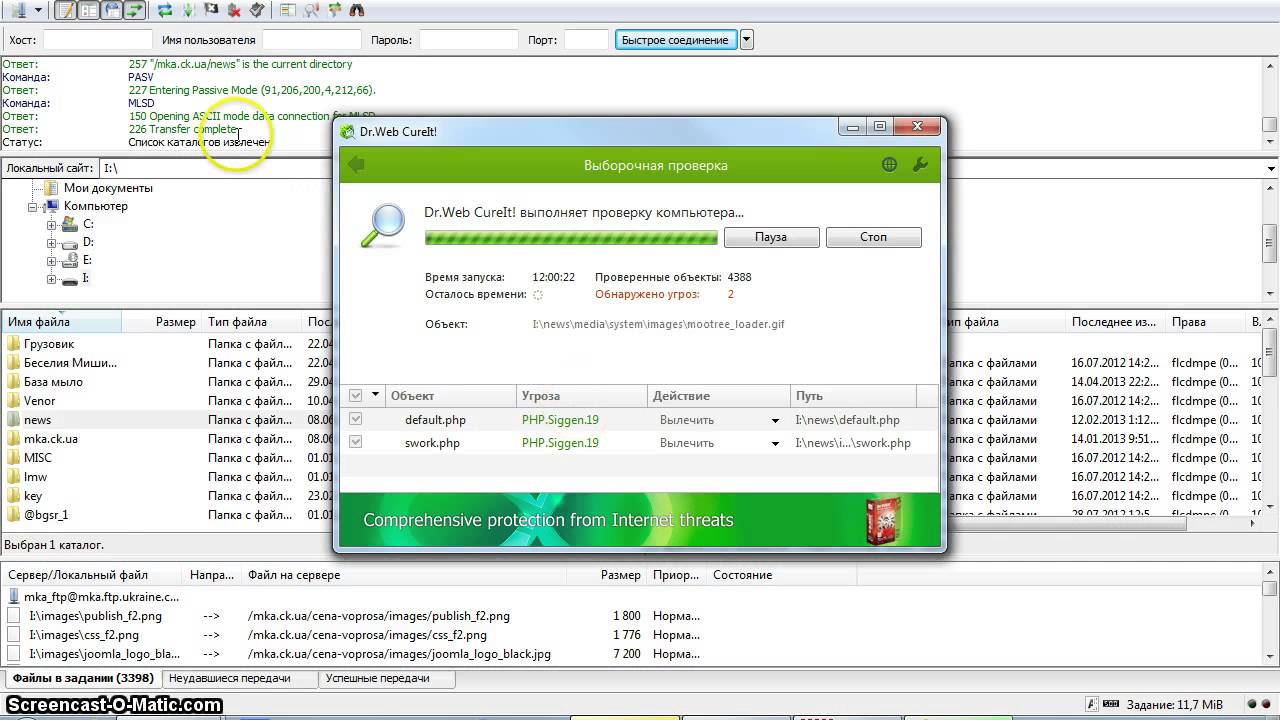Toggle the transfer queue display icon

(x=134, y=10)
